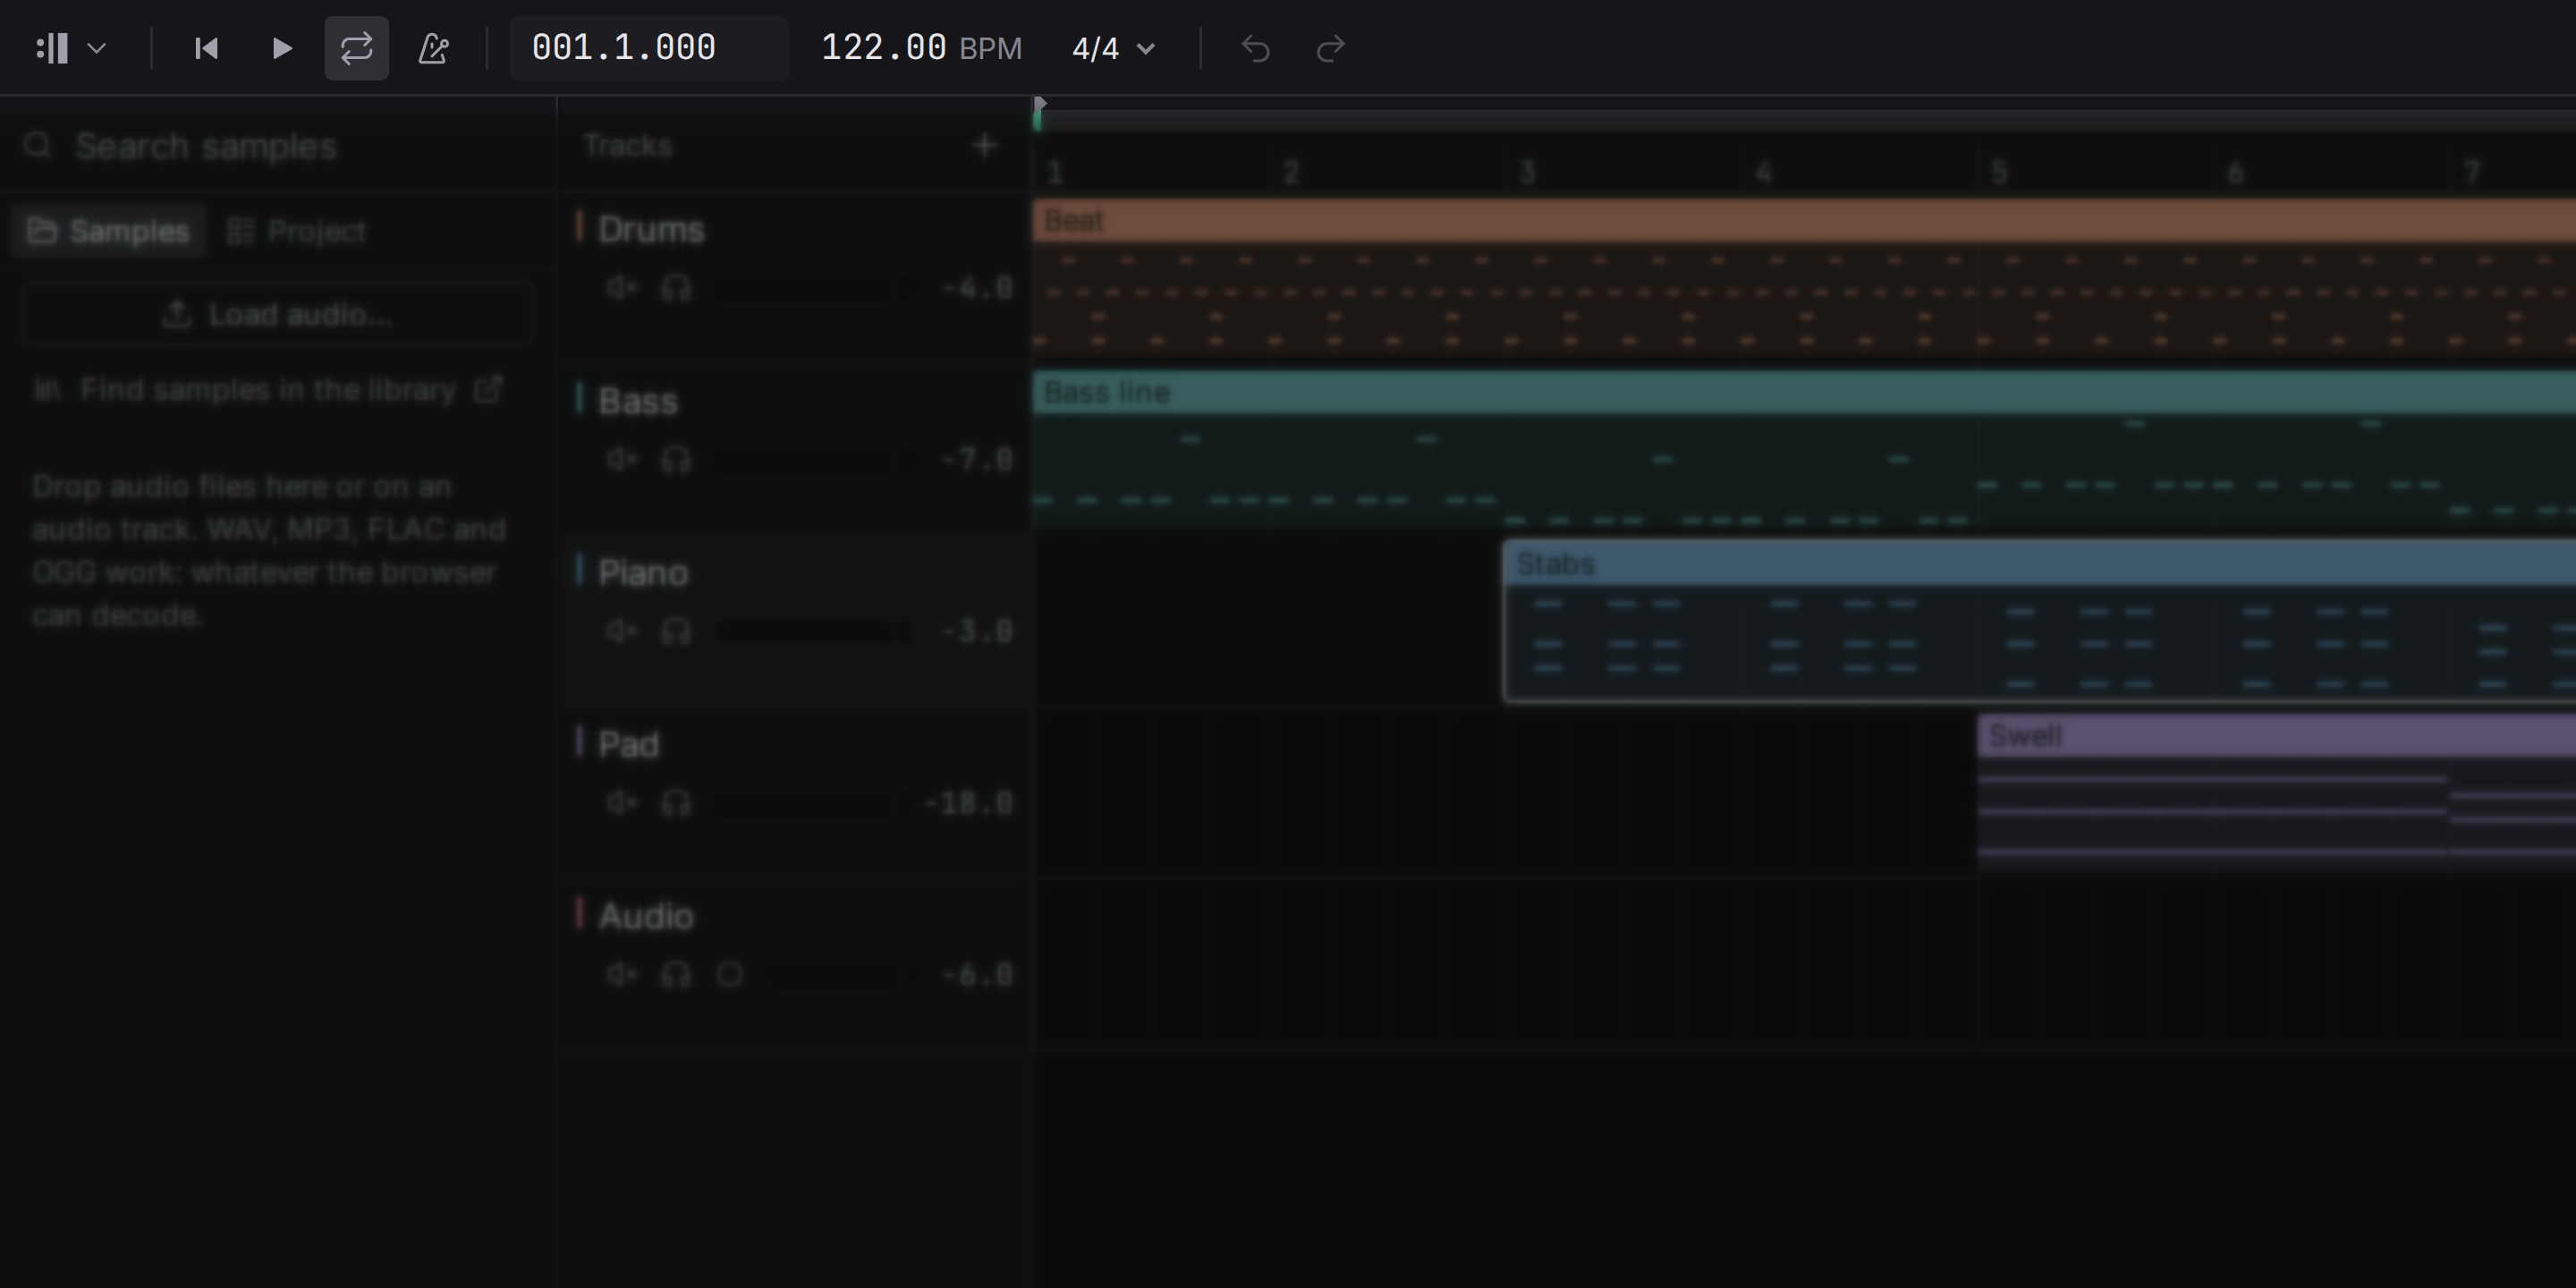The image size is (2576, 1288).
Task: Solo the Bass track headphones icon
Action: coord(676,460)
